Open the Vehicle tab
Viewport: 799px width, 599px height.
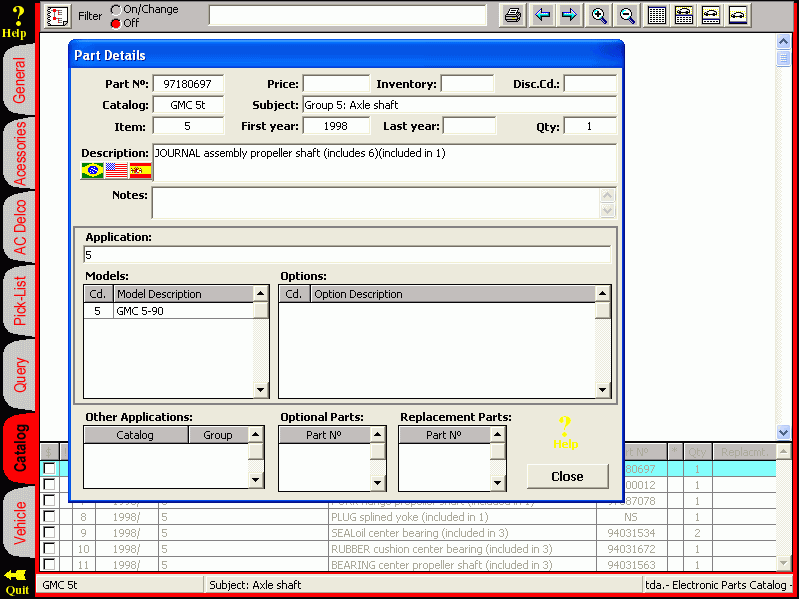click(18, 522)
